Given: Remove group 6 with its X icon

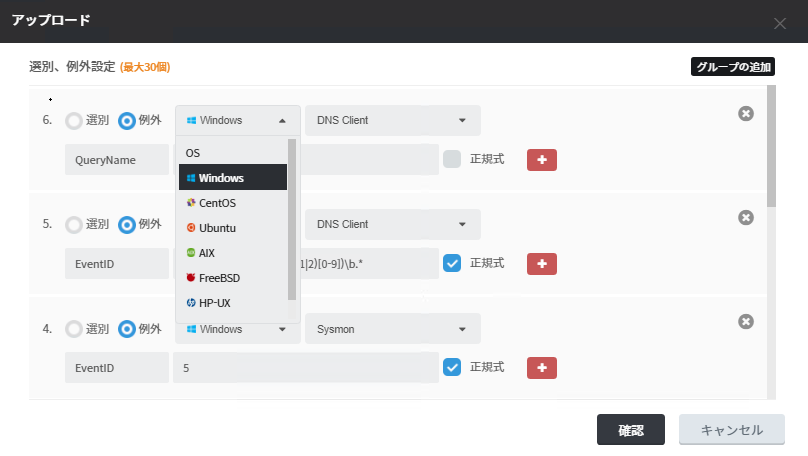Looking at the screenshot, I should point(745,114).
